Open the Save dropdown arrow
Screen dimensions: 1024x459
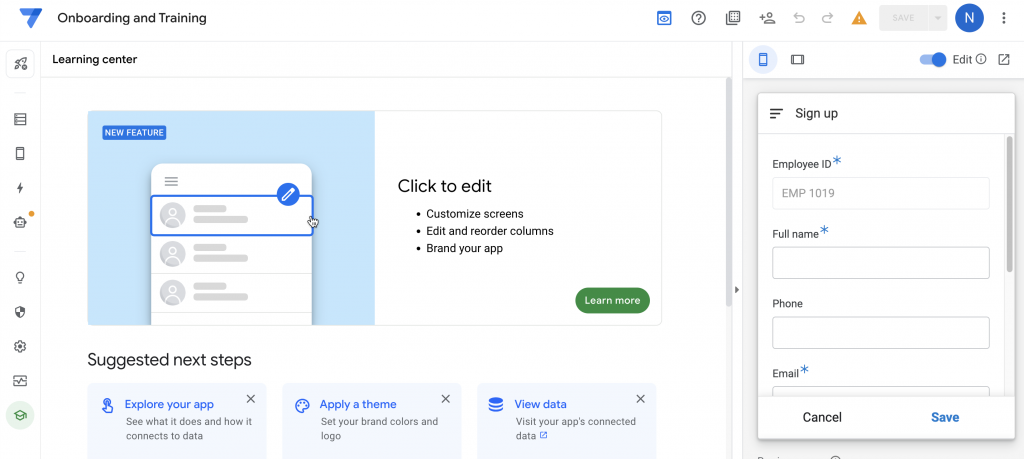[x=938, y=18]
